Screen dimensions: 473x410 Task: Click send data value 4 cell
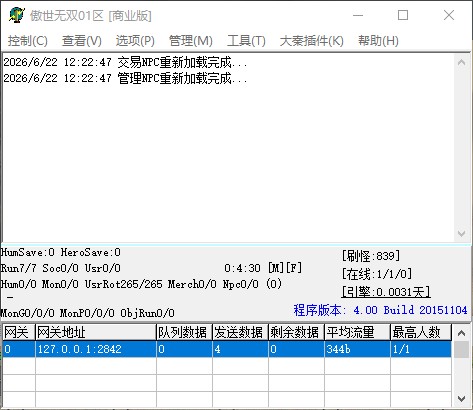tap(240, 349)
